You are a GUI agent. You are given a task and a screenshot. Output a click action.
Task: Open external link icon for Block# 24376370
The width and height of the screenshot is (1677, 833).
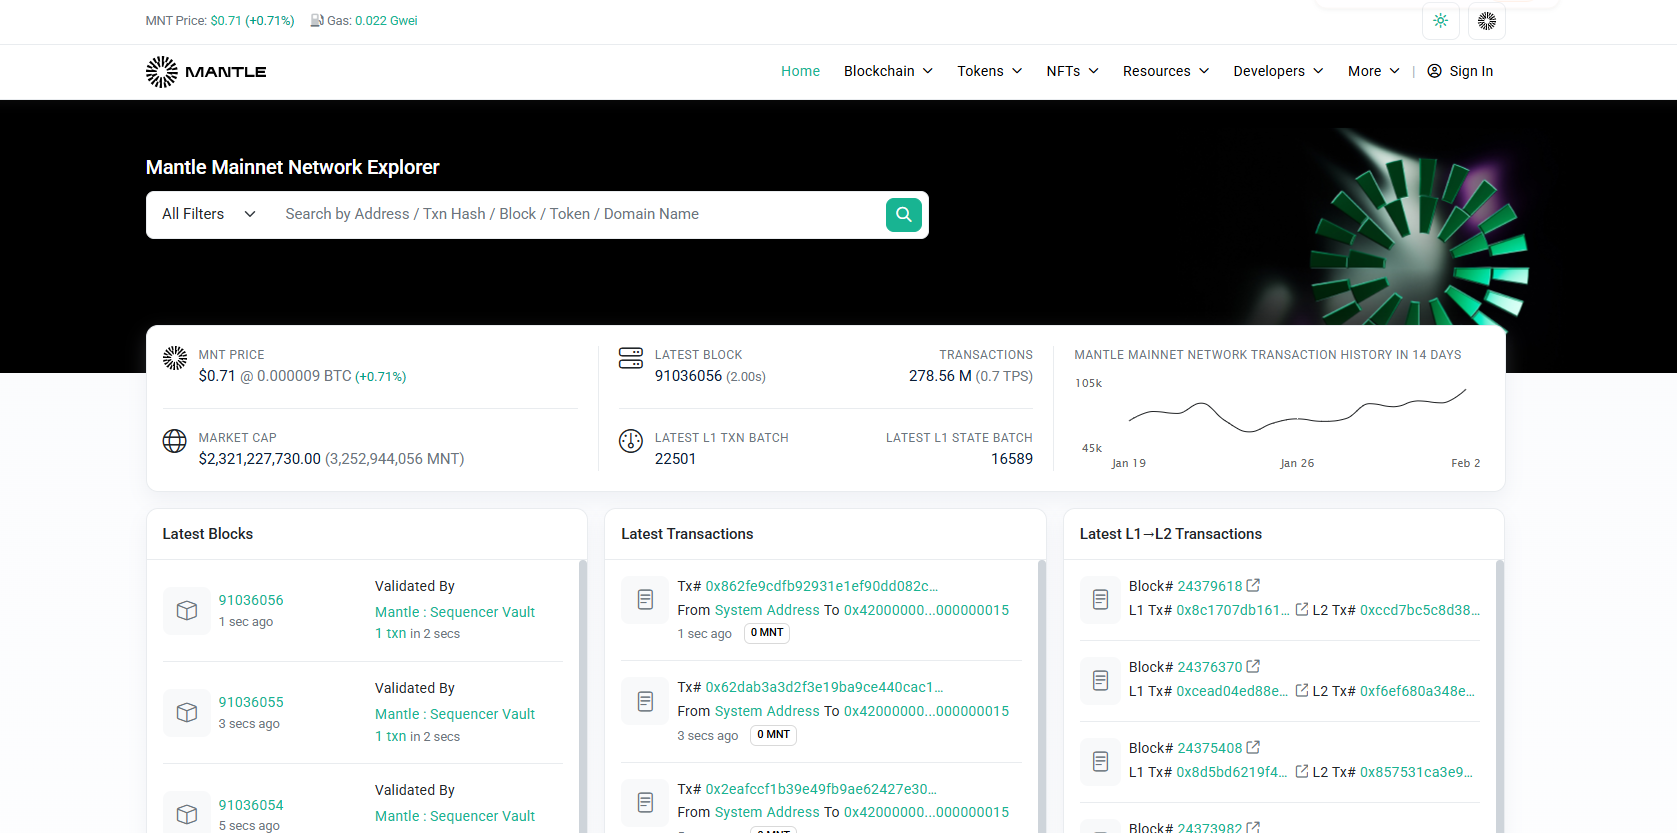click(1253, 667)
